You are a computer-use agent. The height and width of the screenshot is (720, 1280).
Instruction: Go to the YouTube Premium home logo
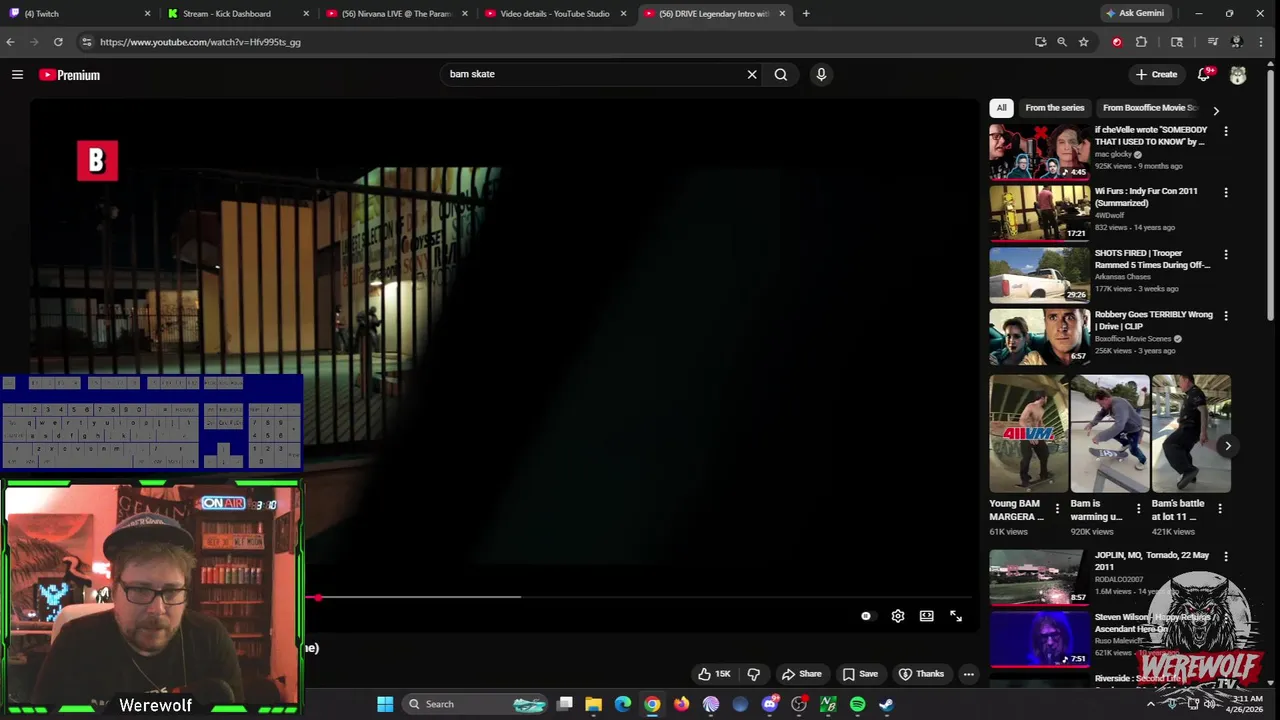pyautogui.click(x=69, y=75)
